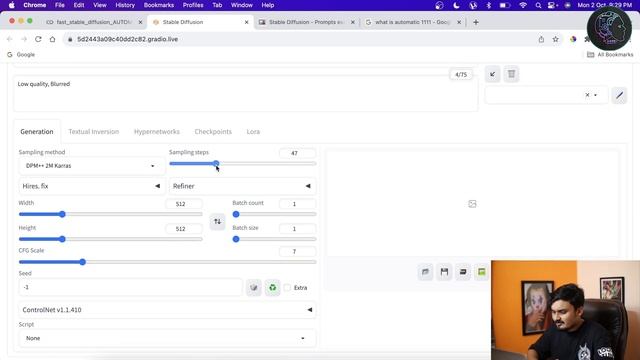Open the Lora tab

pyautogui.click(x=253, y=131)
